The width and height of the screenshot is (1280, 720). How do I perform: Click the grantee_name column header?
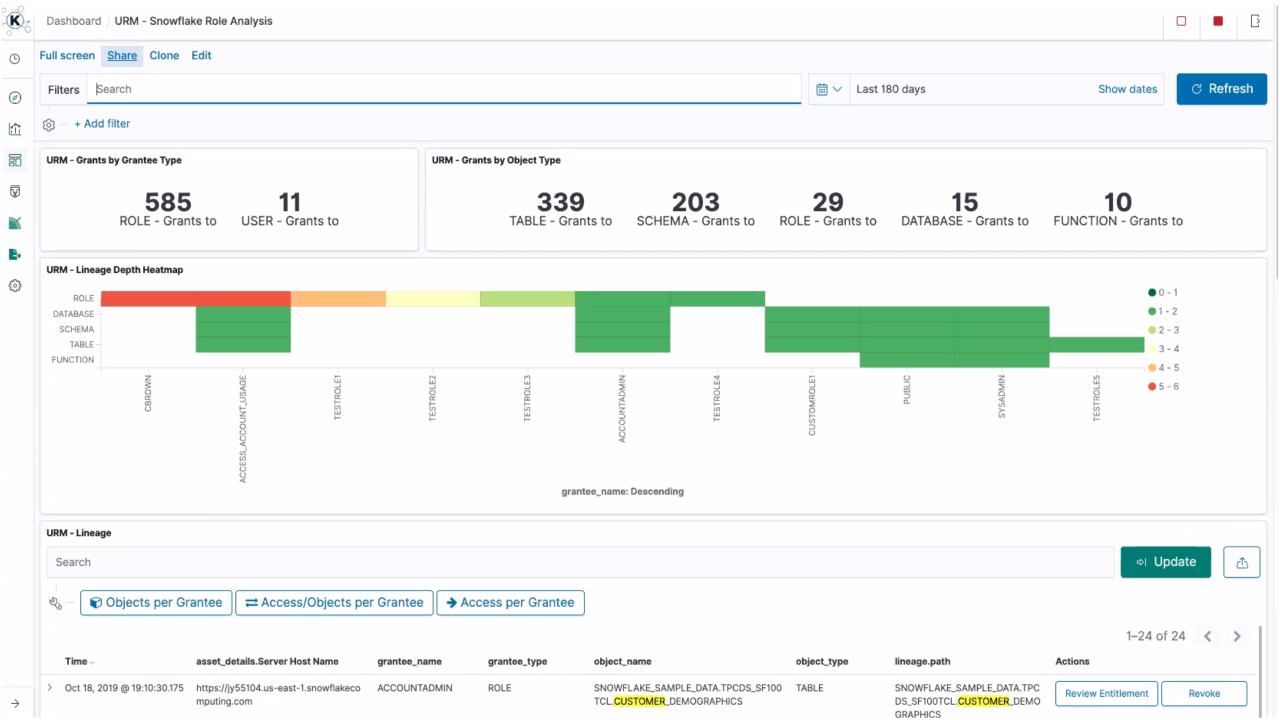[409, 661]
